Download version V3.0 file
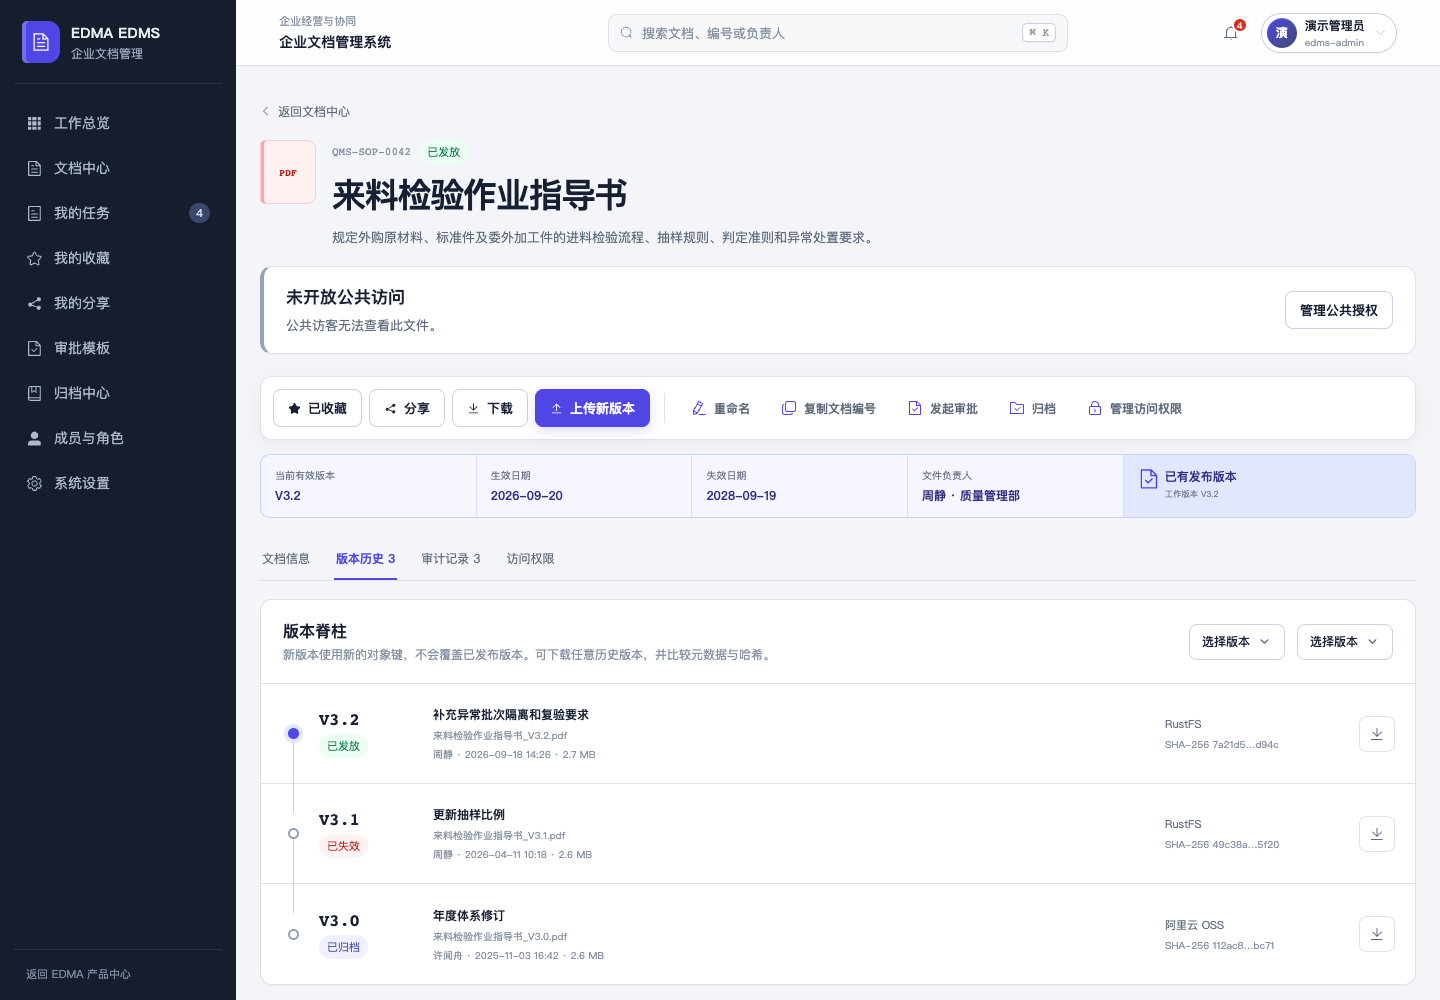Viewport: 1440px width, 1000px height. [1377, 934]
